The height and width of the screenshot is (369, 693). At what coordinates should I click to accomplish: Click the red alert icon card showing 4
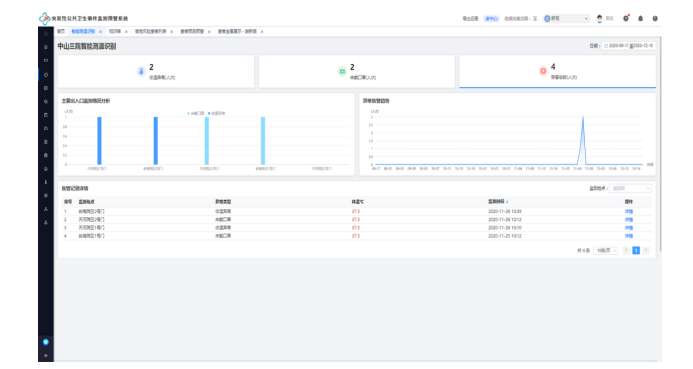point(557,72)
